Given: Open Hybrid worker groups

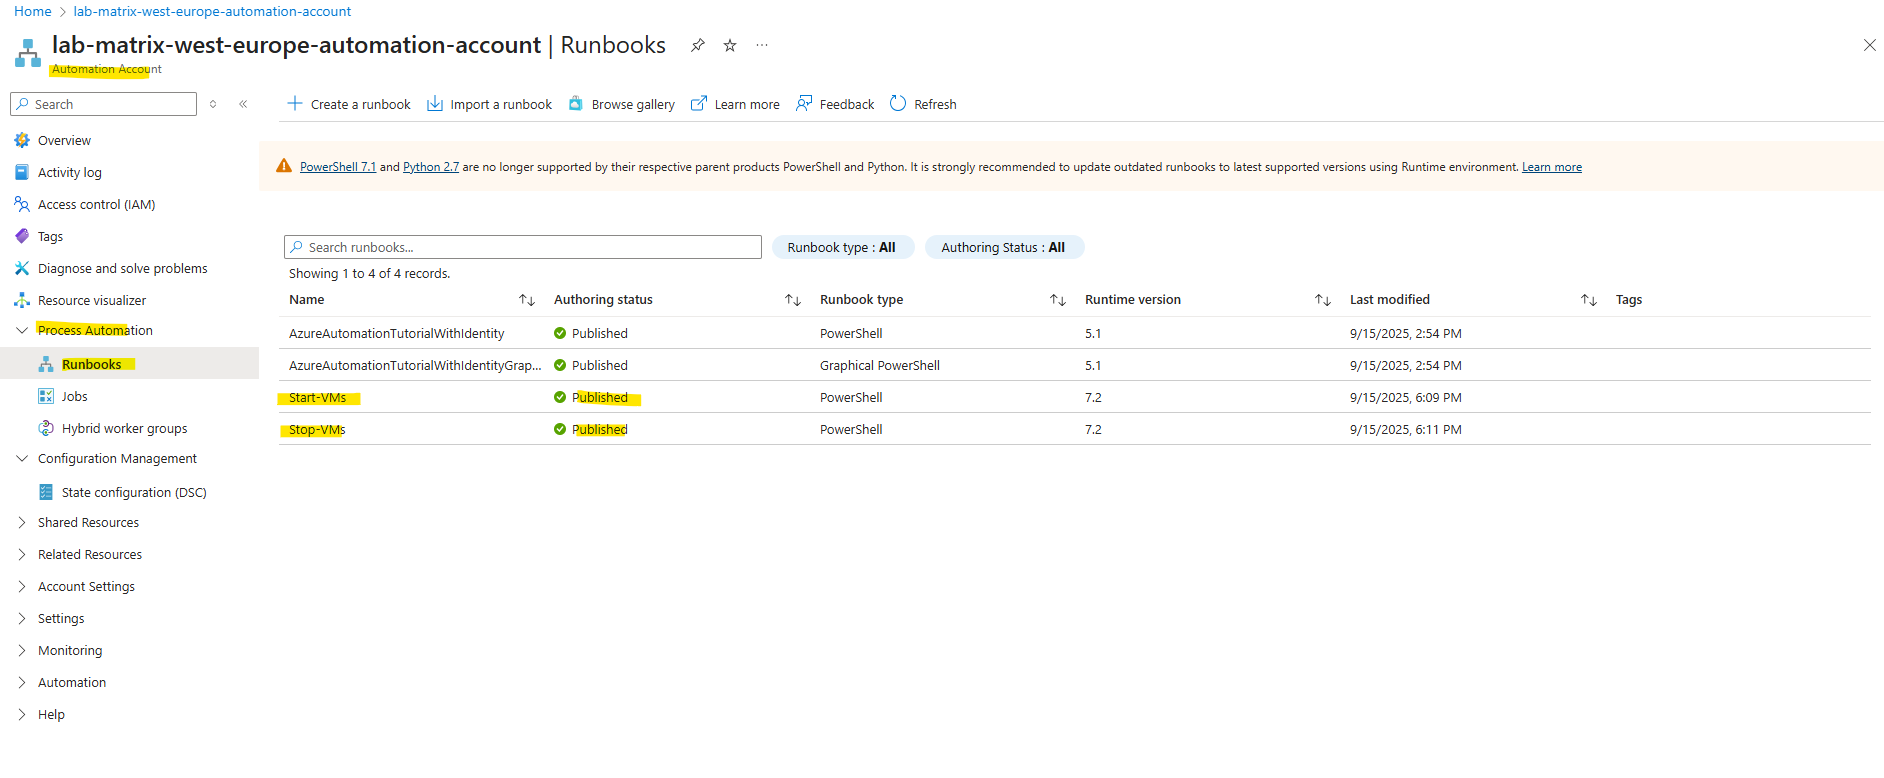Looking at the screenshot, I should (124, 429).
